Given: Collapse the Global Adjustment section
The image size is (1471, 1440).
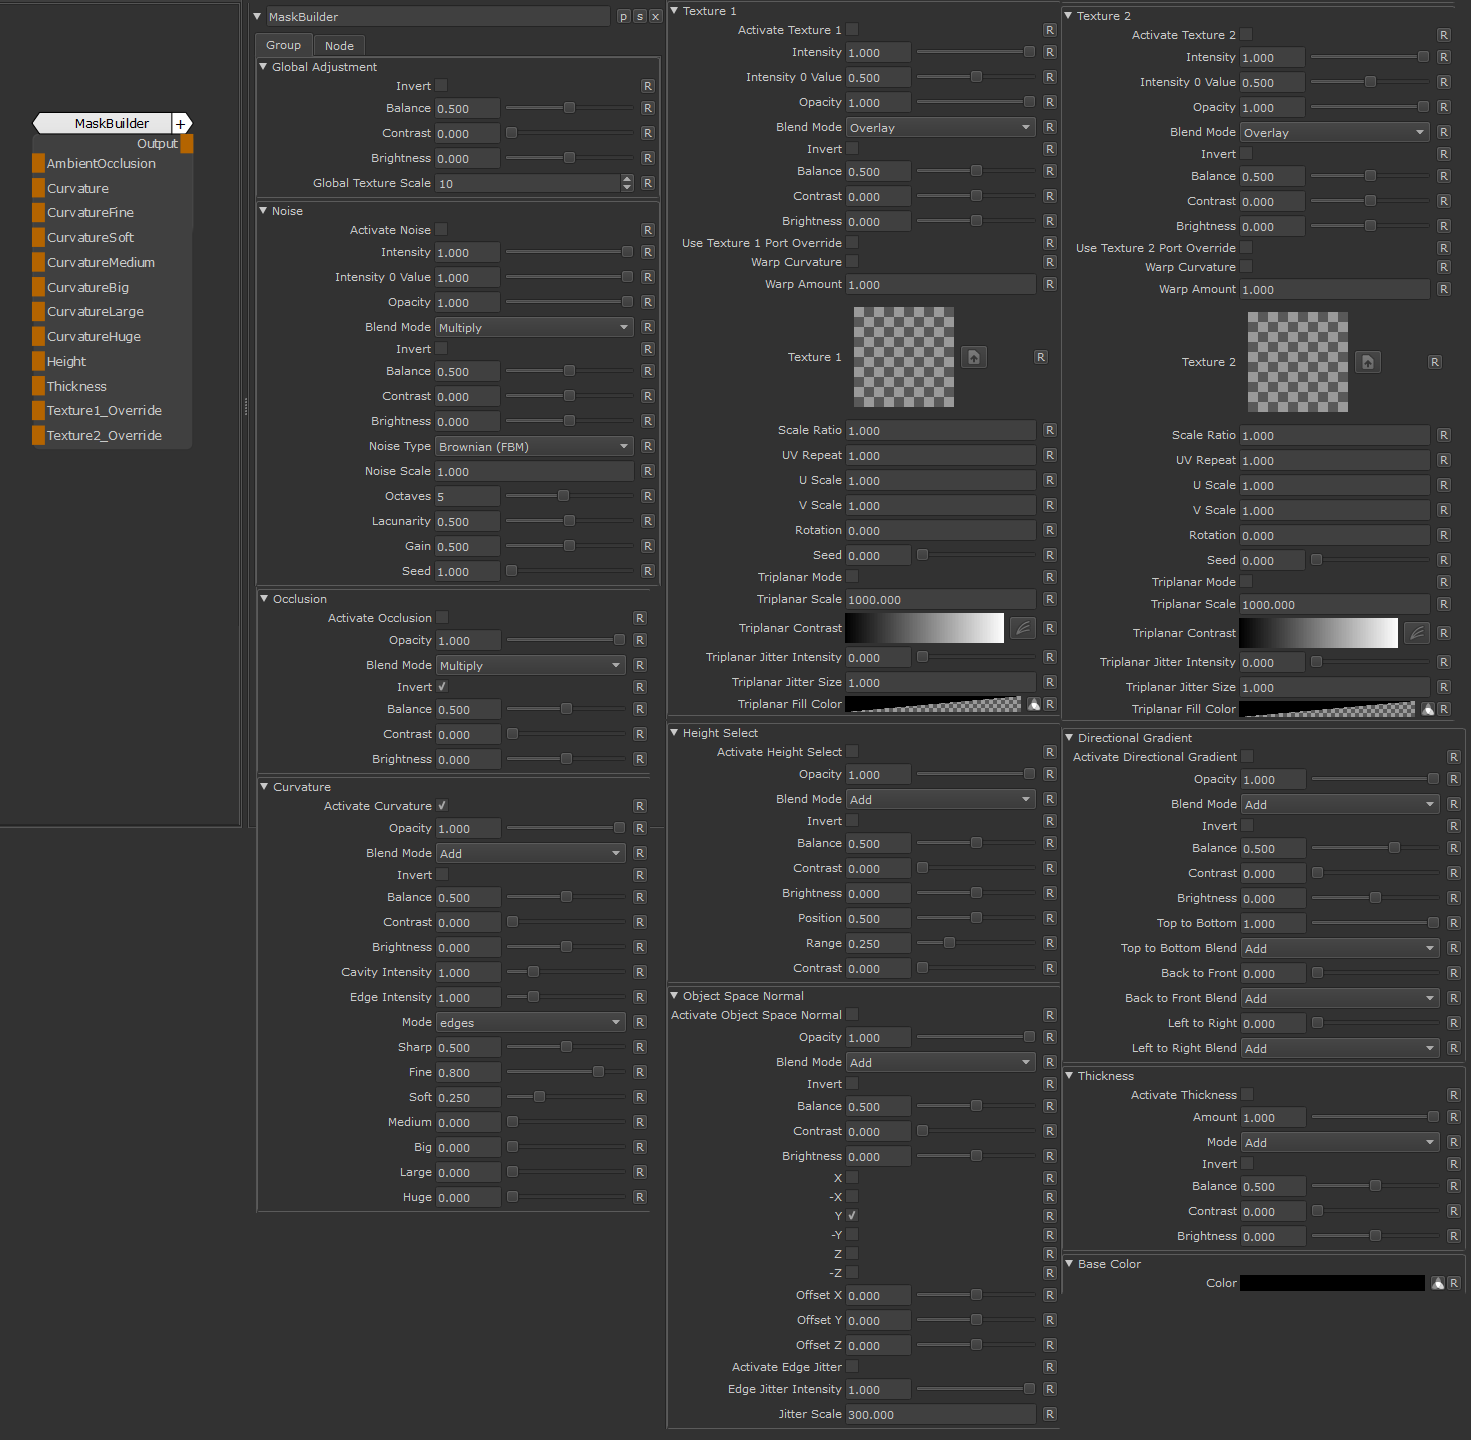Looking at the screenshot, I should 264,67.
